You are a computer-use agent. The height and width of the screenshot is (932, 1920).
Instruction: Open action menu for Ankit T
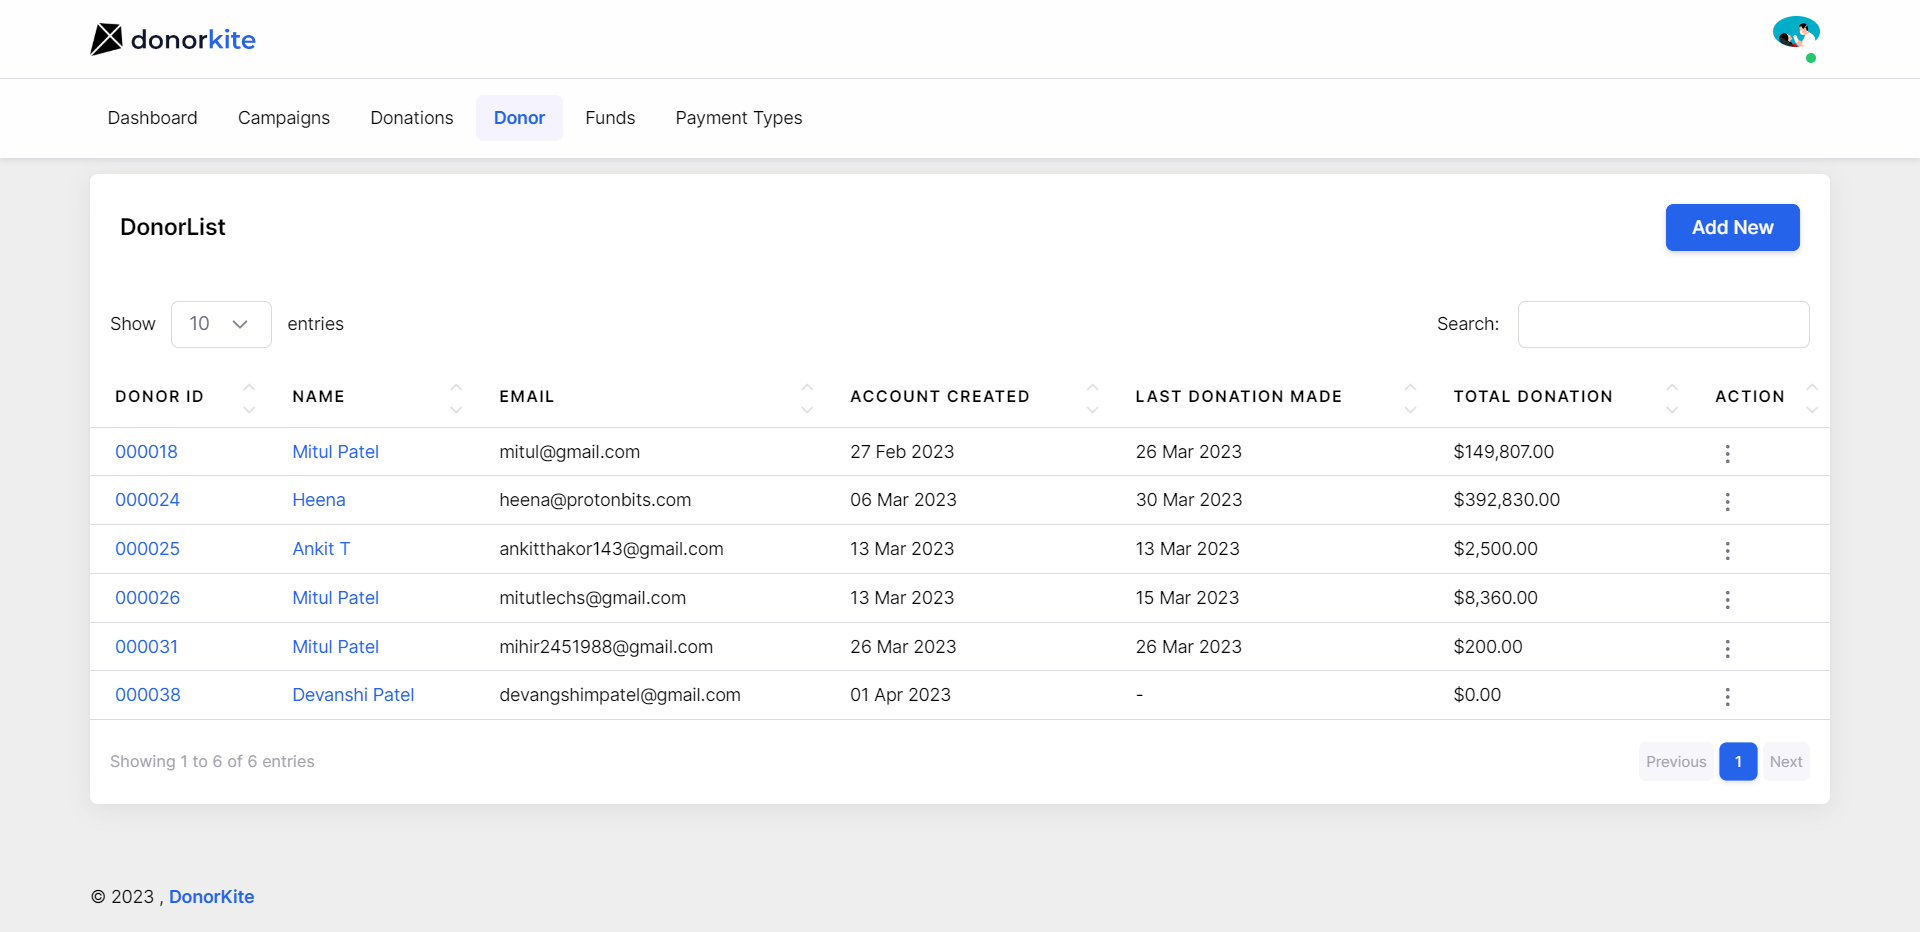(1727, 550)
